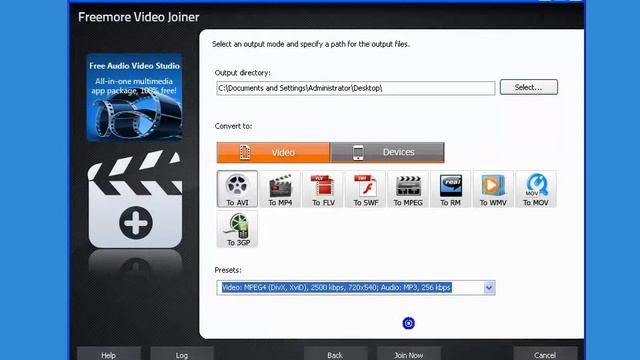The height and width of the screenshot is (360, 640).
Task: Click the highlighted preset text in combo box
Action: pyautogui.click(x=337, y=288)
